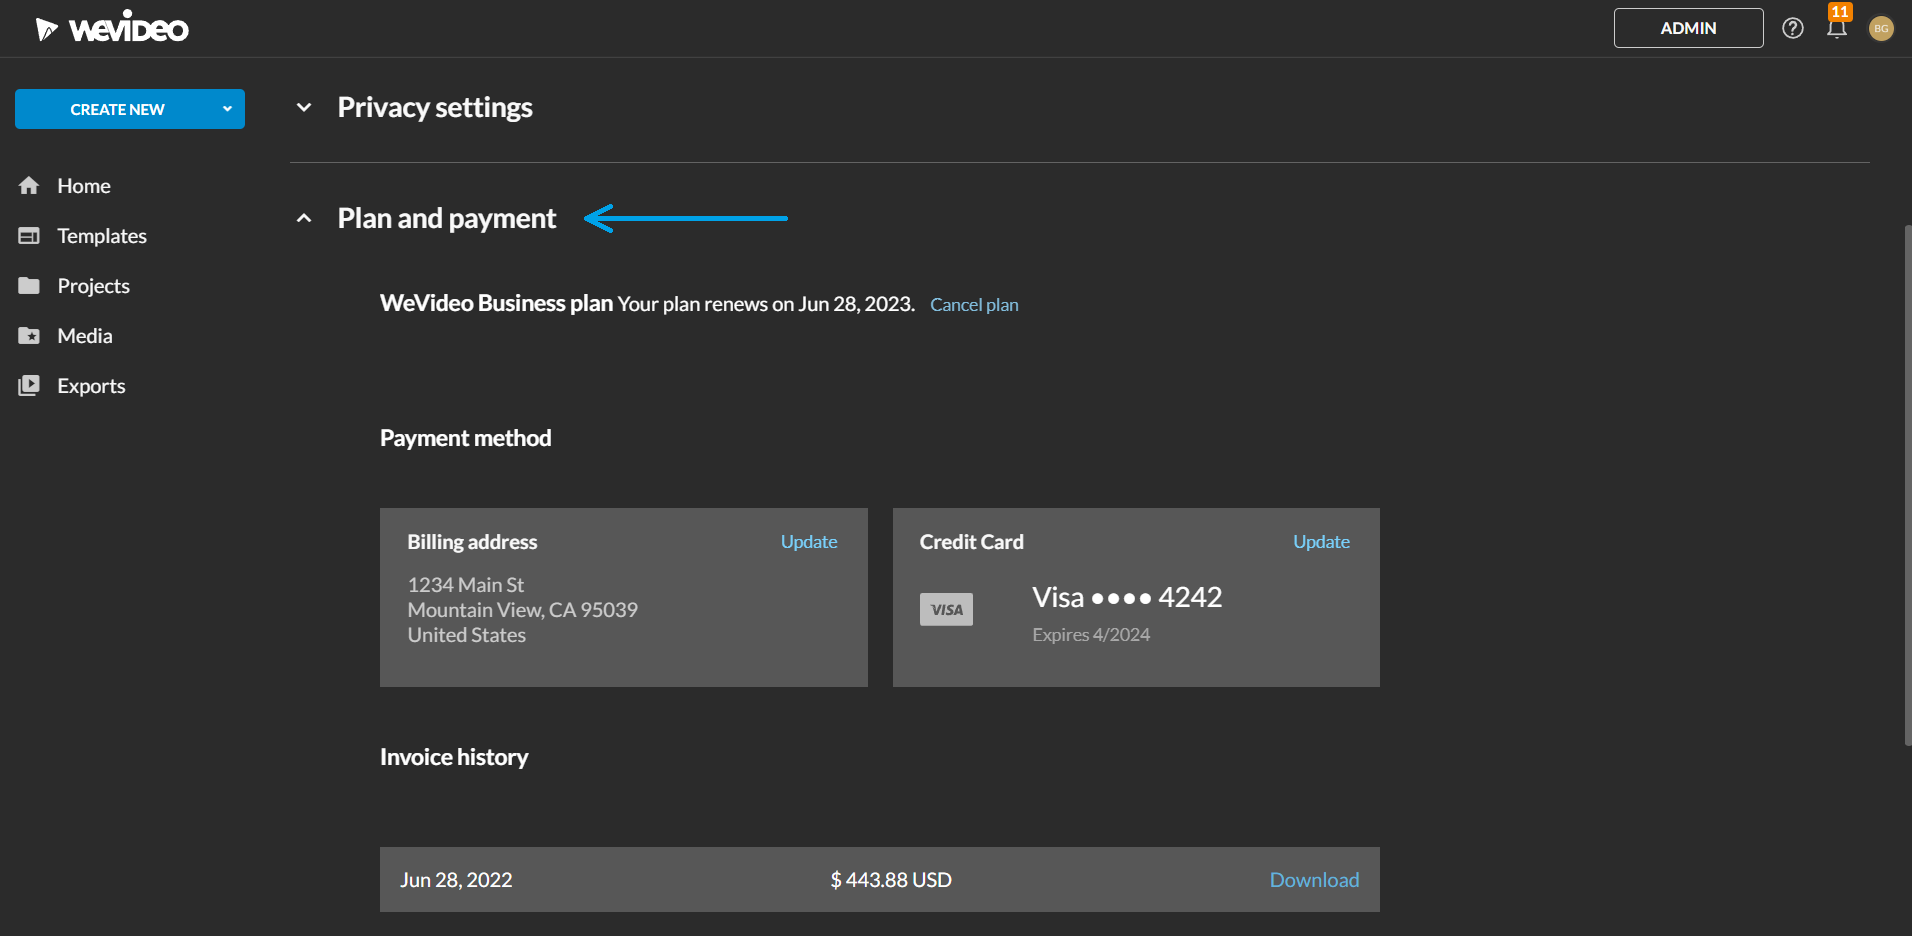Click the Billing address card title
The image size is (1912, 936).
coord(472,542)
